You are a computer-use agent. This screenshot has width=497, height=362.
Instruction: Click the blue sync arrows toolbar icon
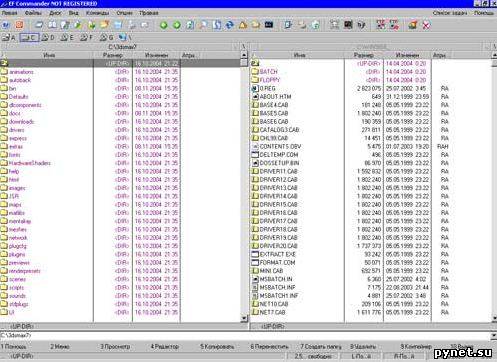[x=230, y=25]
